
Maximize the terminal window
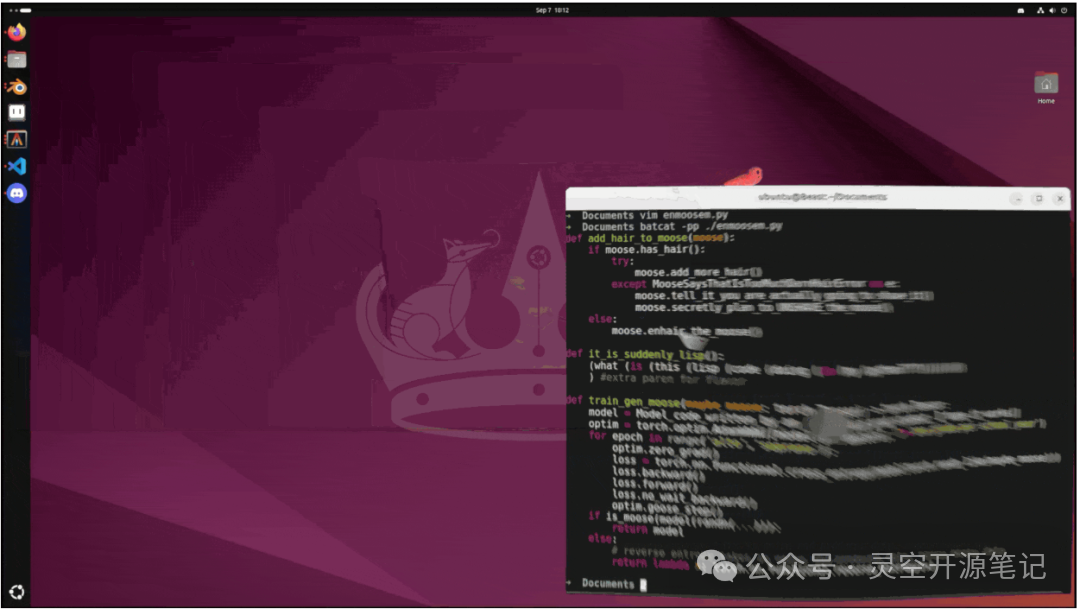[1039, 199]
